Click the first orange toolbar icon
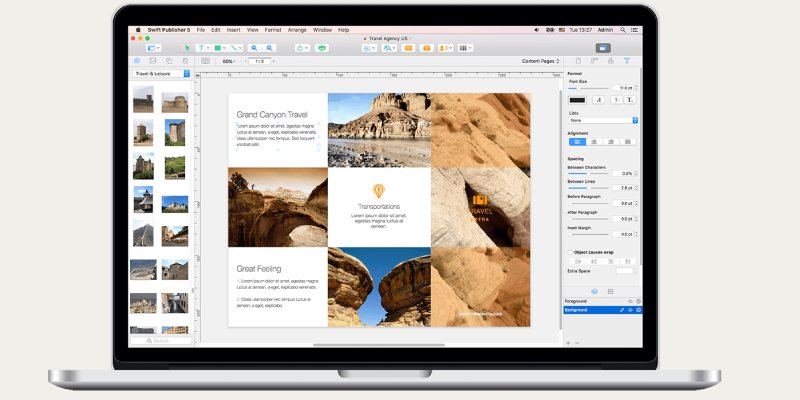 pyautogui.click(x=408, y=48)
